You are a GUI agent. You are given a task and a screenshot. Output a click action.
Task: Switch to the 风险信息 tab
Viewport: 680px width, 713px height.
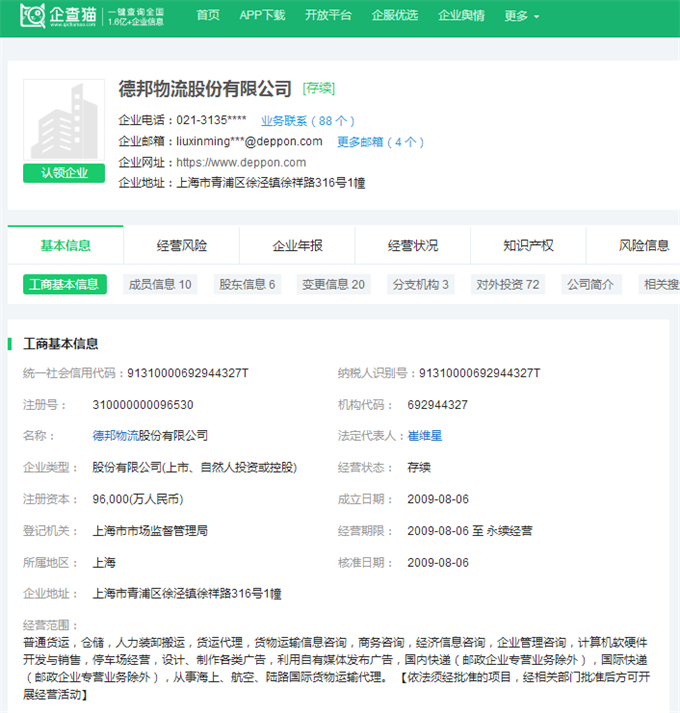(x=644, y=245)
